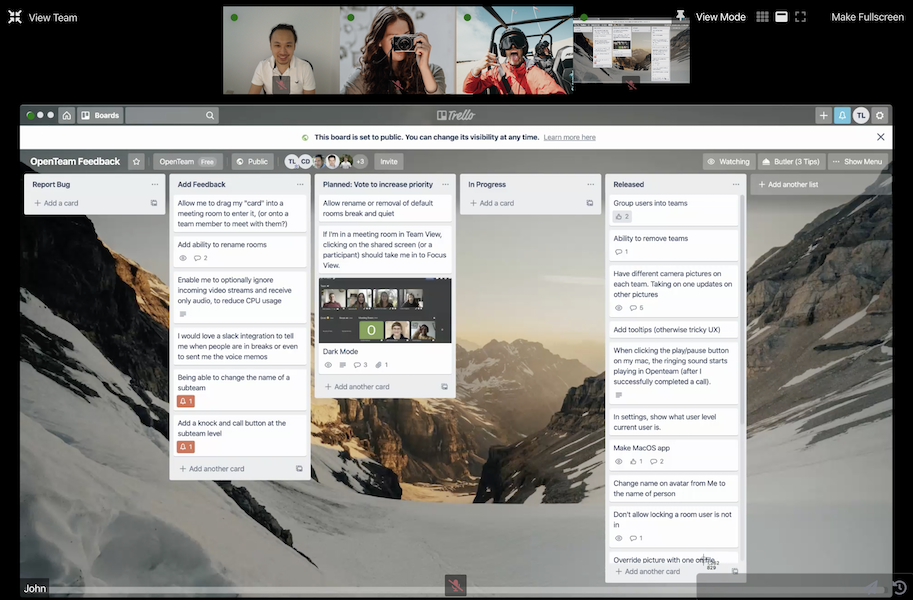
Task: Go to Trello home icon
Action: pyautogui.click(x=66, y=115)
